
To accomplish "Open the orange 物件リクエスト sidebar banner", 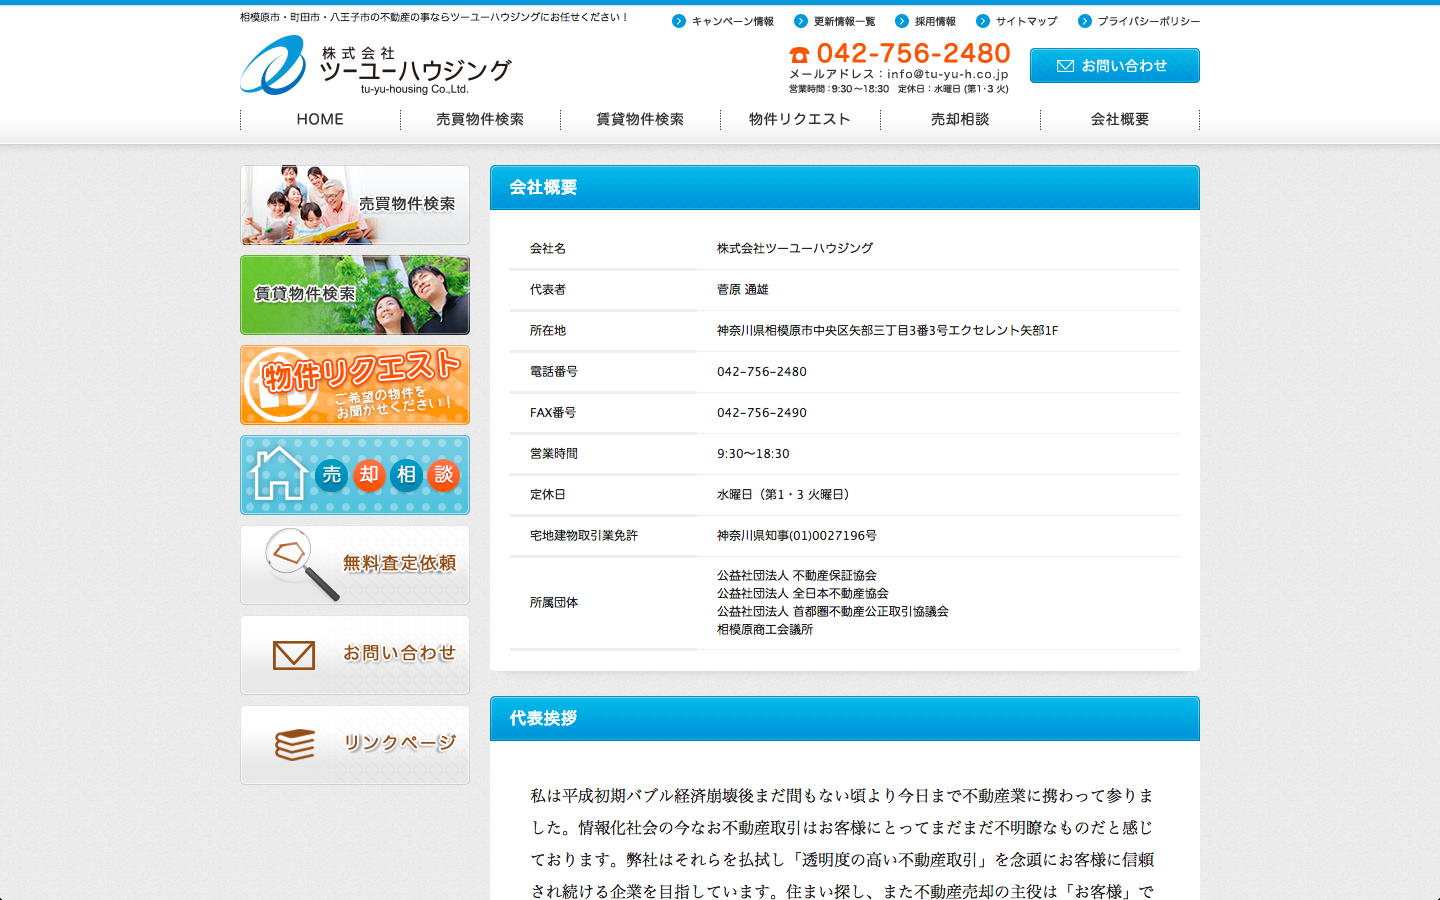I will pyautogui.click(x=355, y=385).
